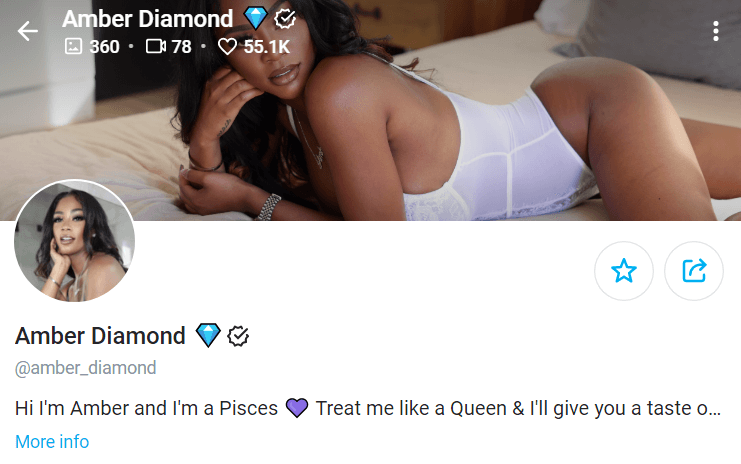
Task: Open the round profile avatar picture
Action: pos(74,241)
